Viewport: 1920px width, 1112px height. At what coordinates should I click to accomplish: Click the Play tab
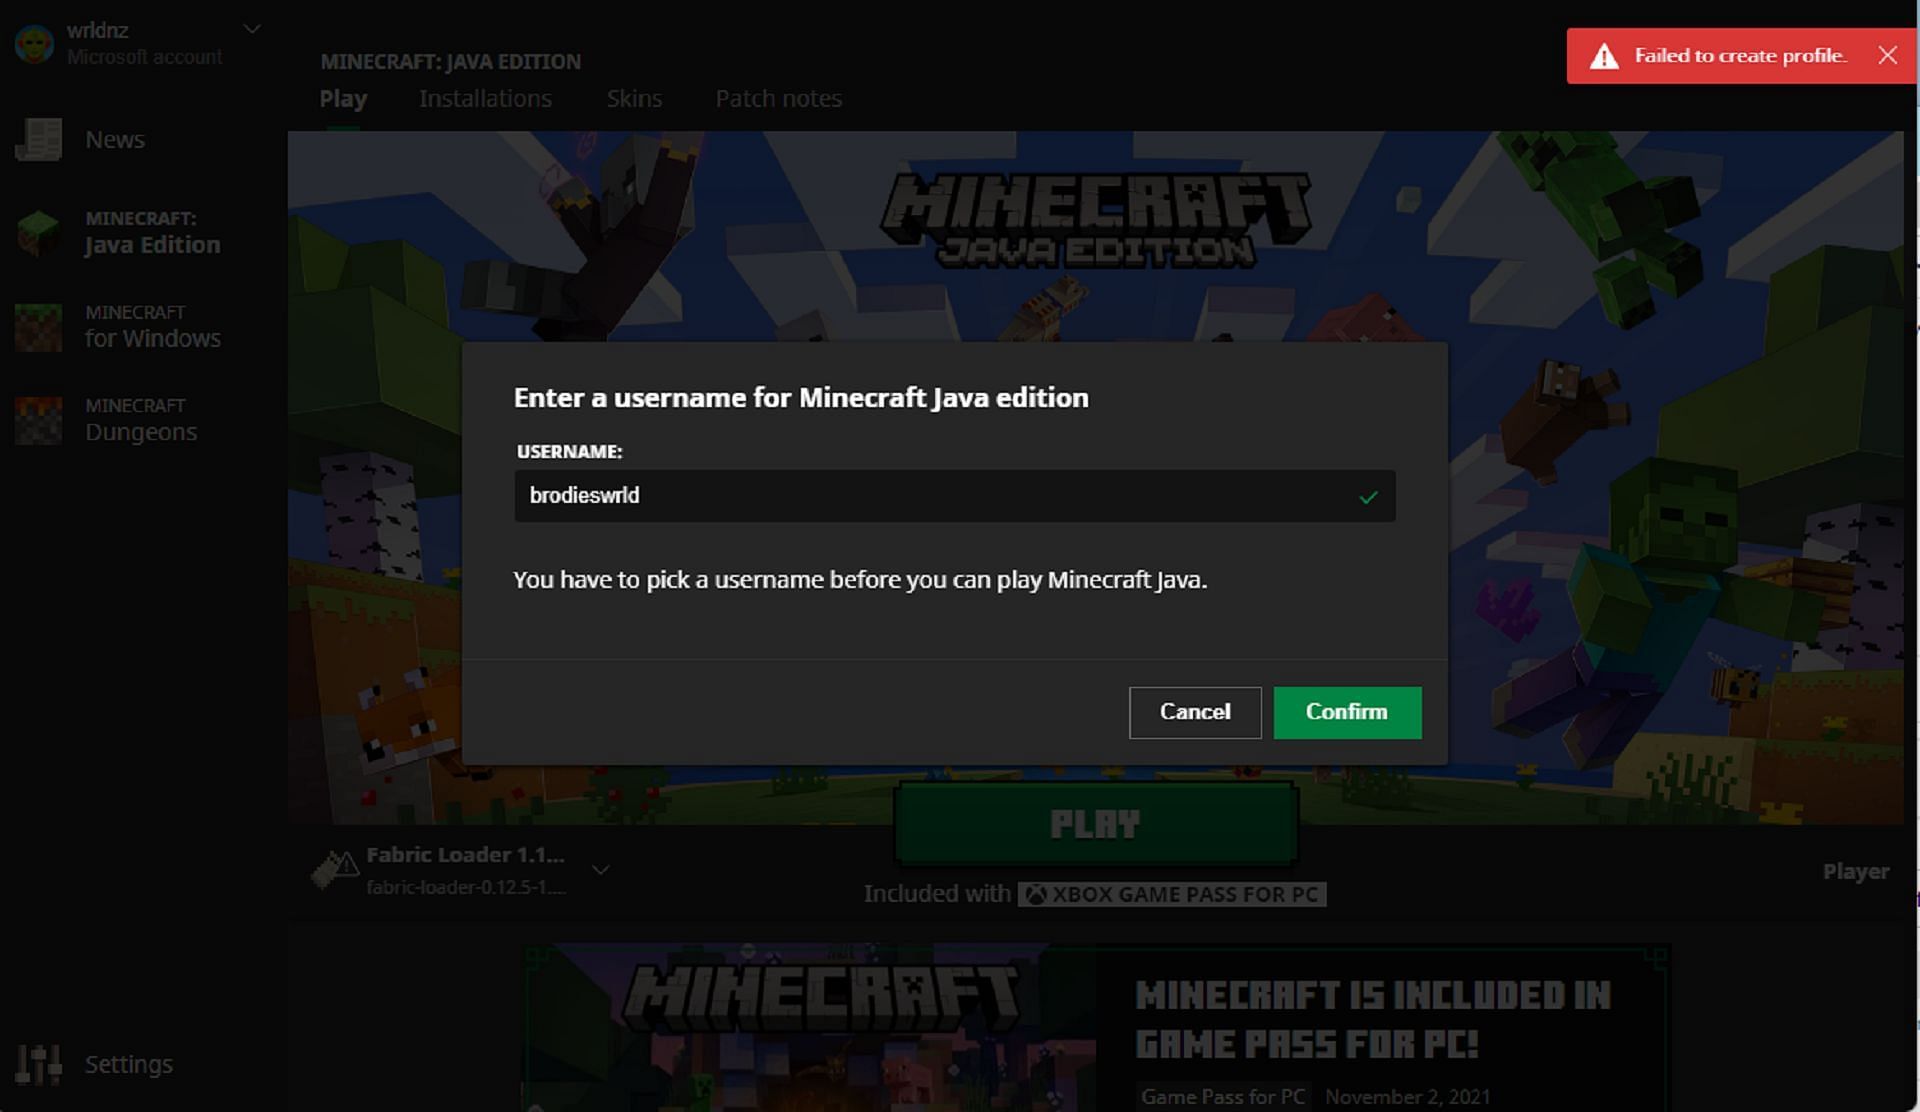click(344, 98)
